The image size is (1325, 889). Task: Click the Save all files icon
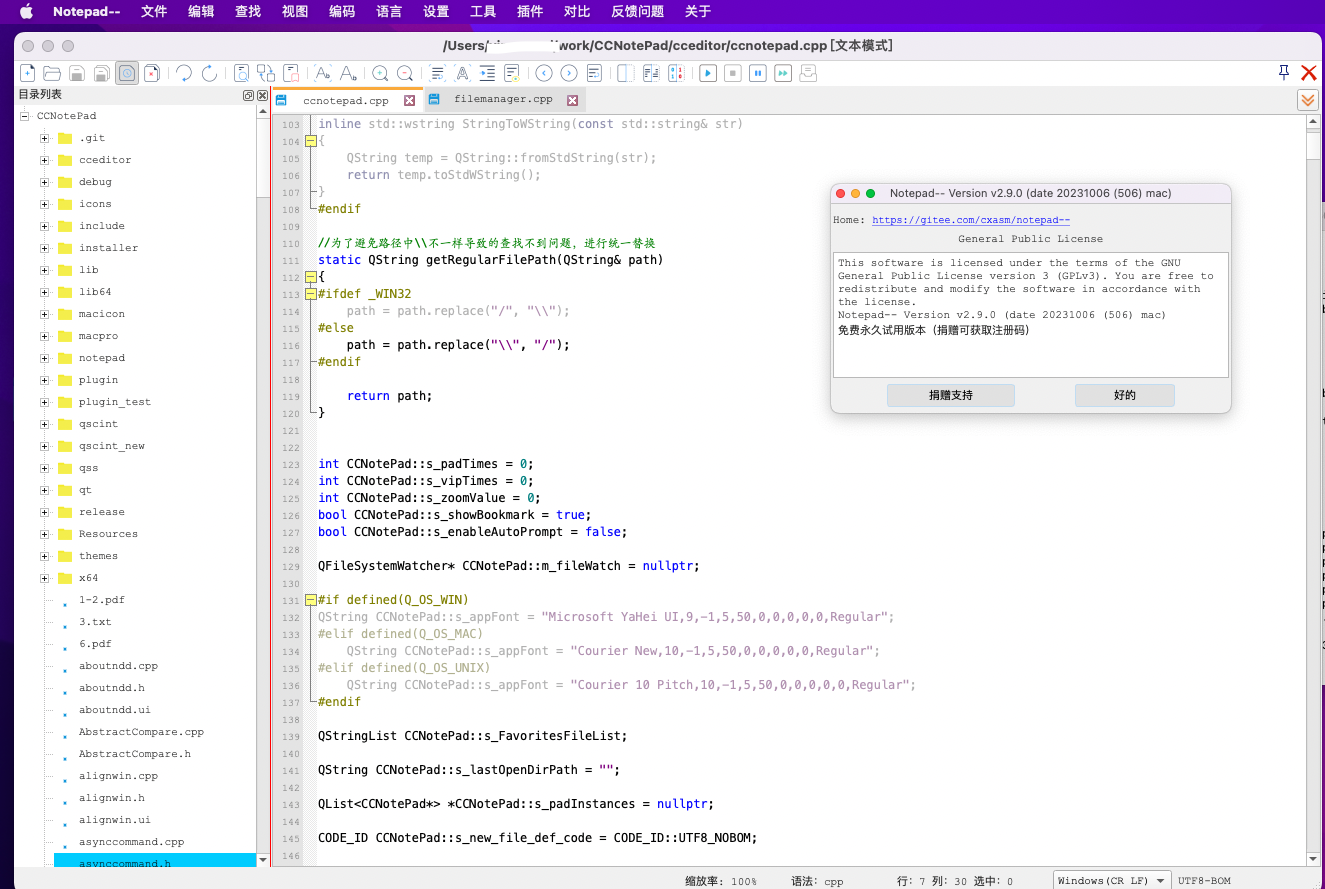pos(102,73)
